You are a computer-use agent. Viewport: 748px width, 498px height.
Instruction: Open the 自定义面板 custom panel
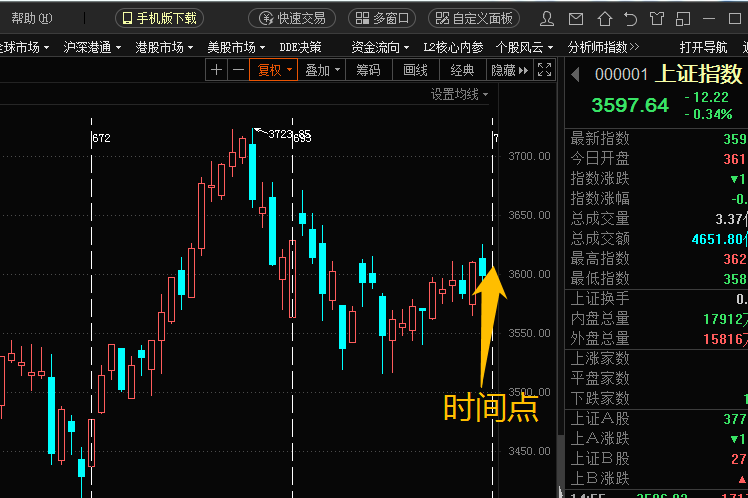pyautogui.click(x=474, y=19)
